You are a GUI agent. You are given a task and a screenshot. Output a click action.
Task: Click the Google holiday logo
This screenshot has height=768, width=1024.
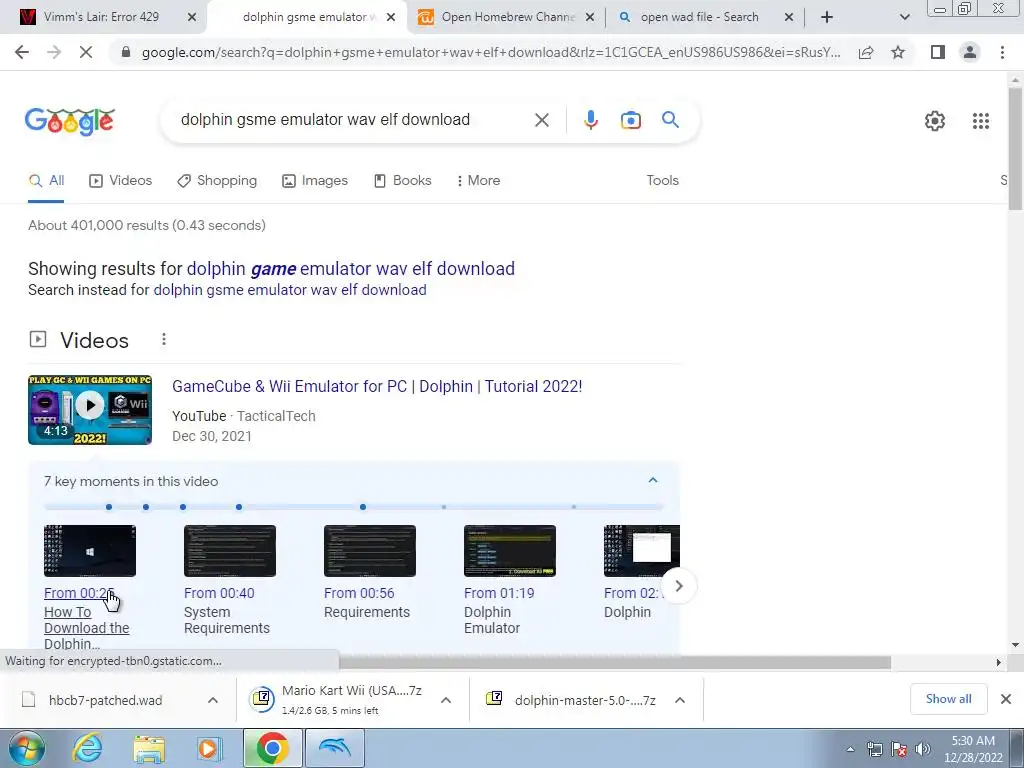(70, 121)
